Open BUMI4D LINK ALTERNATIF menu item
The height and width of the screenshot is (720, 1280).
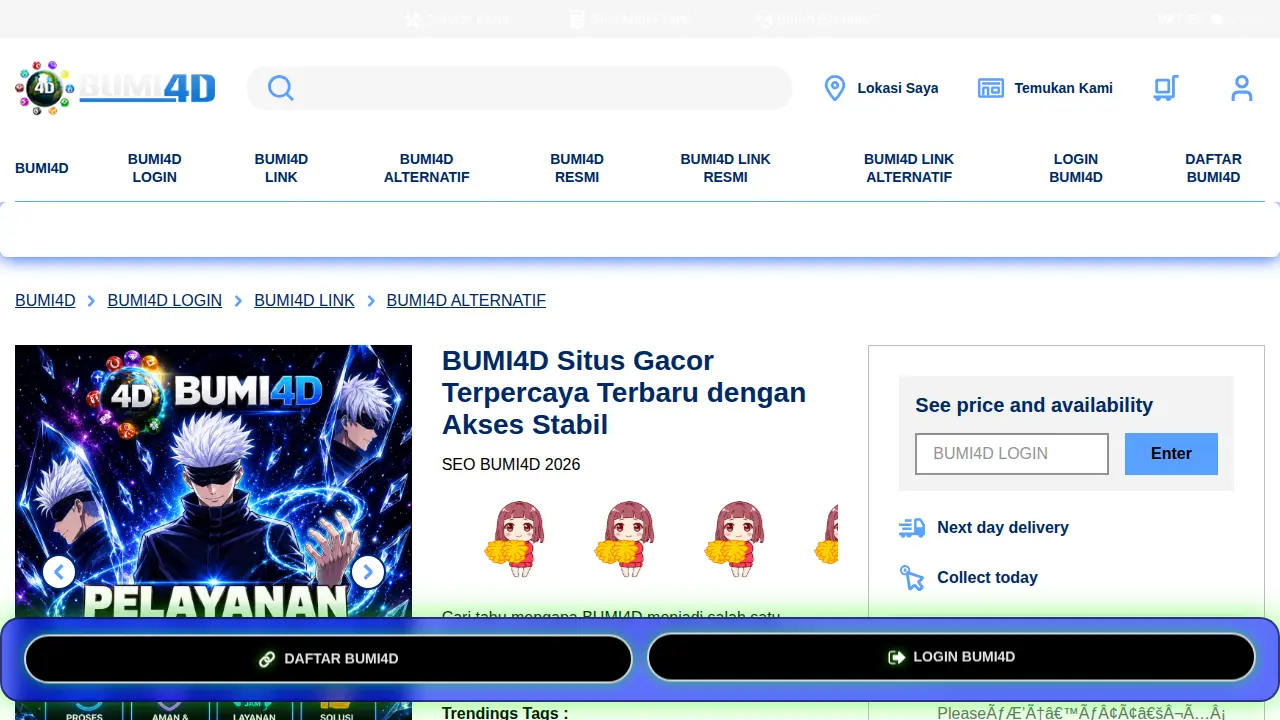[x=909, y=168]
